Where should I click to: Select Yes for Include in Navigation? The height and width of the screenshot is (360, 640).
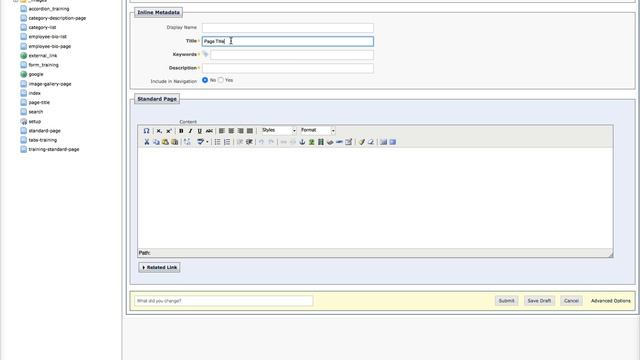(221, 80)
